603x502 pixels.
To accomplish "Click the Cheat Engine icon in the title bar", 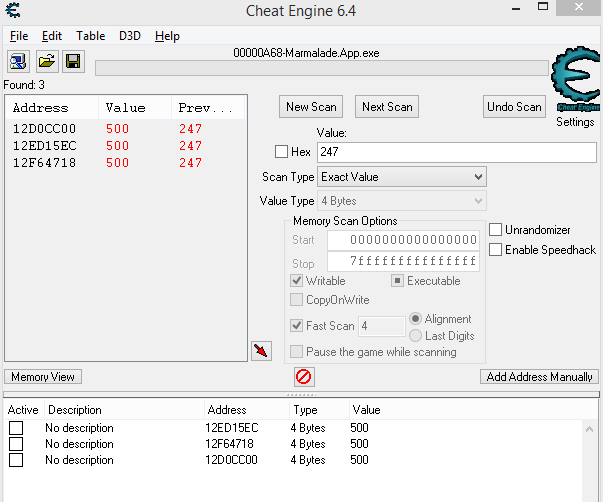I will tap(13, 10).
